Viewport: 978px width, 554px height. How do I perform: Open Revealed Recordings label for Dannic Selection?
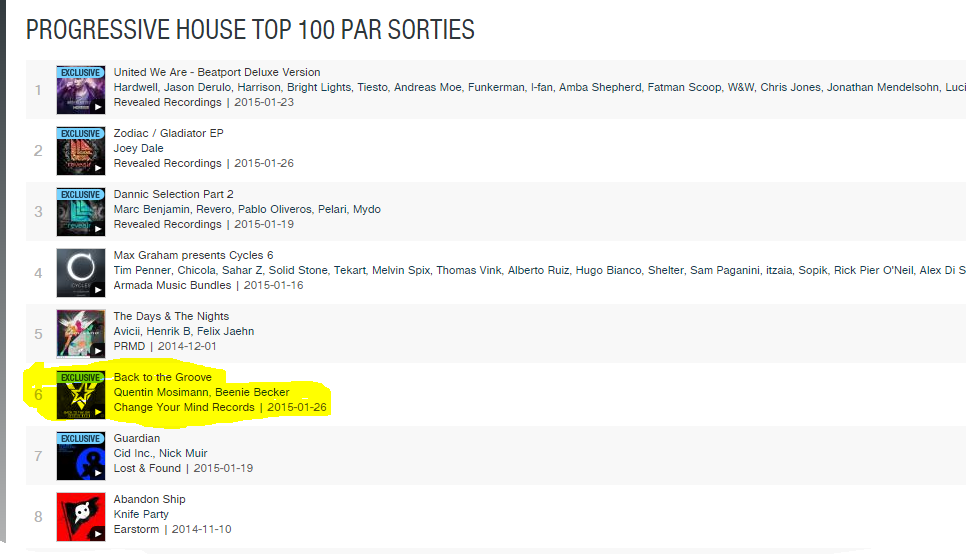click(167, 225)
